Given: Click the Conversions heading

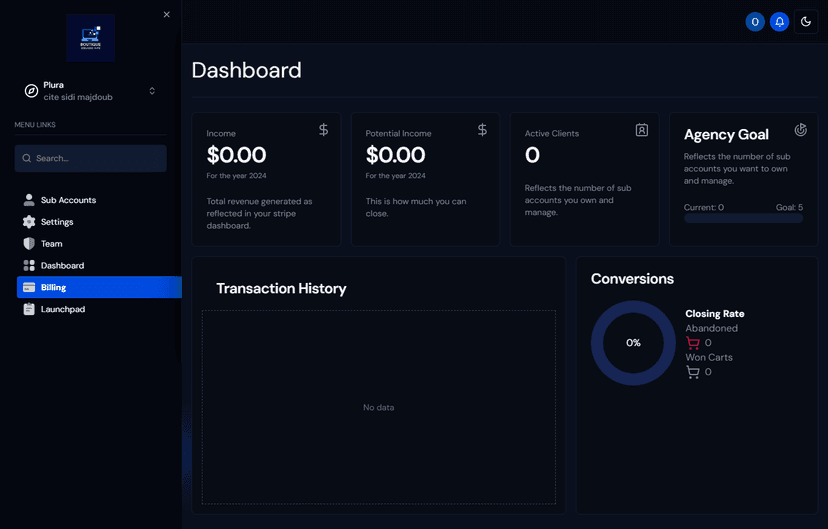Looking at the screenshot, I should pos(632,279).
